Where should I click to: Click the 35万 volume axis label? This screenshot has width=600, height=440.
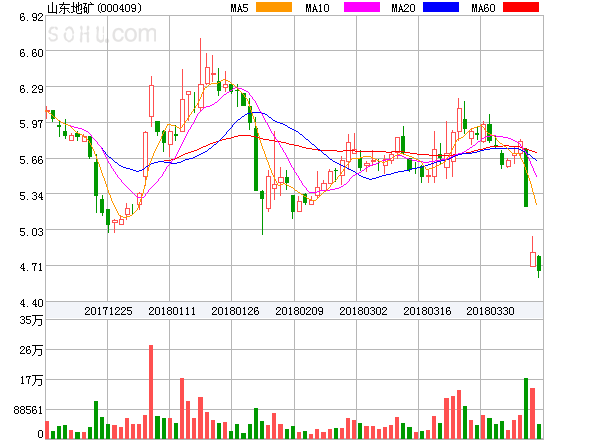(x=31, y=320)
